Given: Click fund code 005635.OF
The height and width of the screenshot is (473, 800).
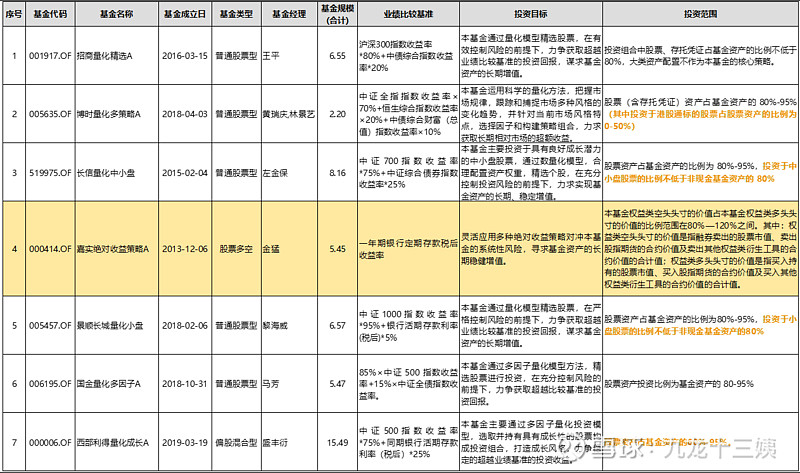Looking at the screenshot, I should (50, 114).
